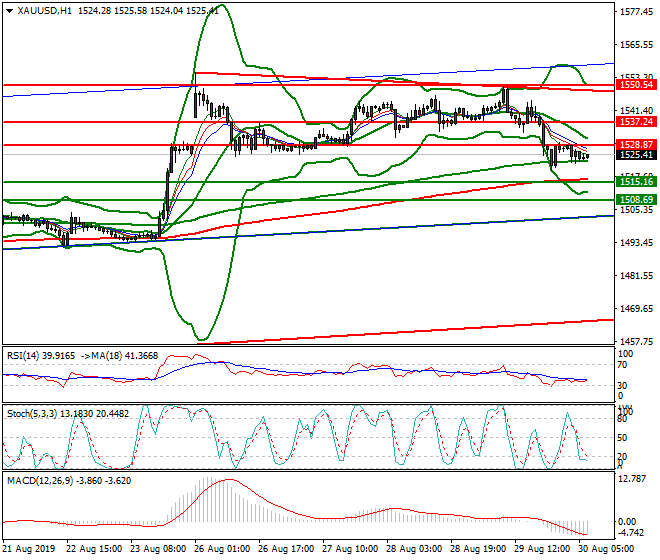Viewport: 660px width, 560px height.
Task: Select the 30 Aug 05:00 time axis label
Action: (x=607, y=549)
